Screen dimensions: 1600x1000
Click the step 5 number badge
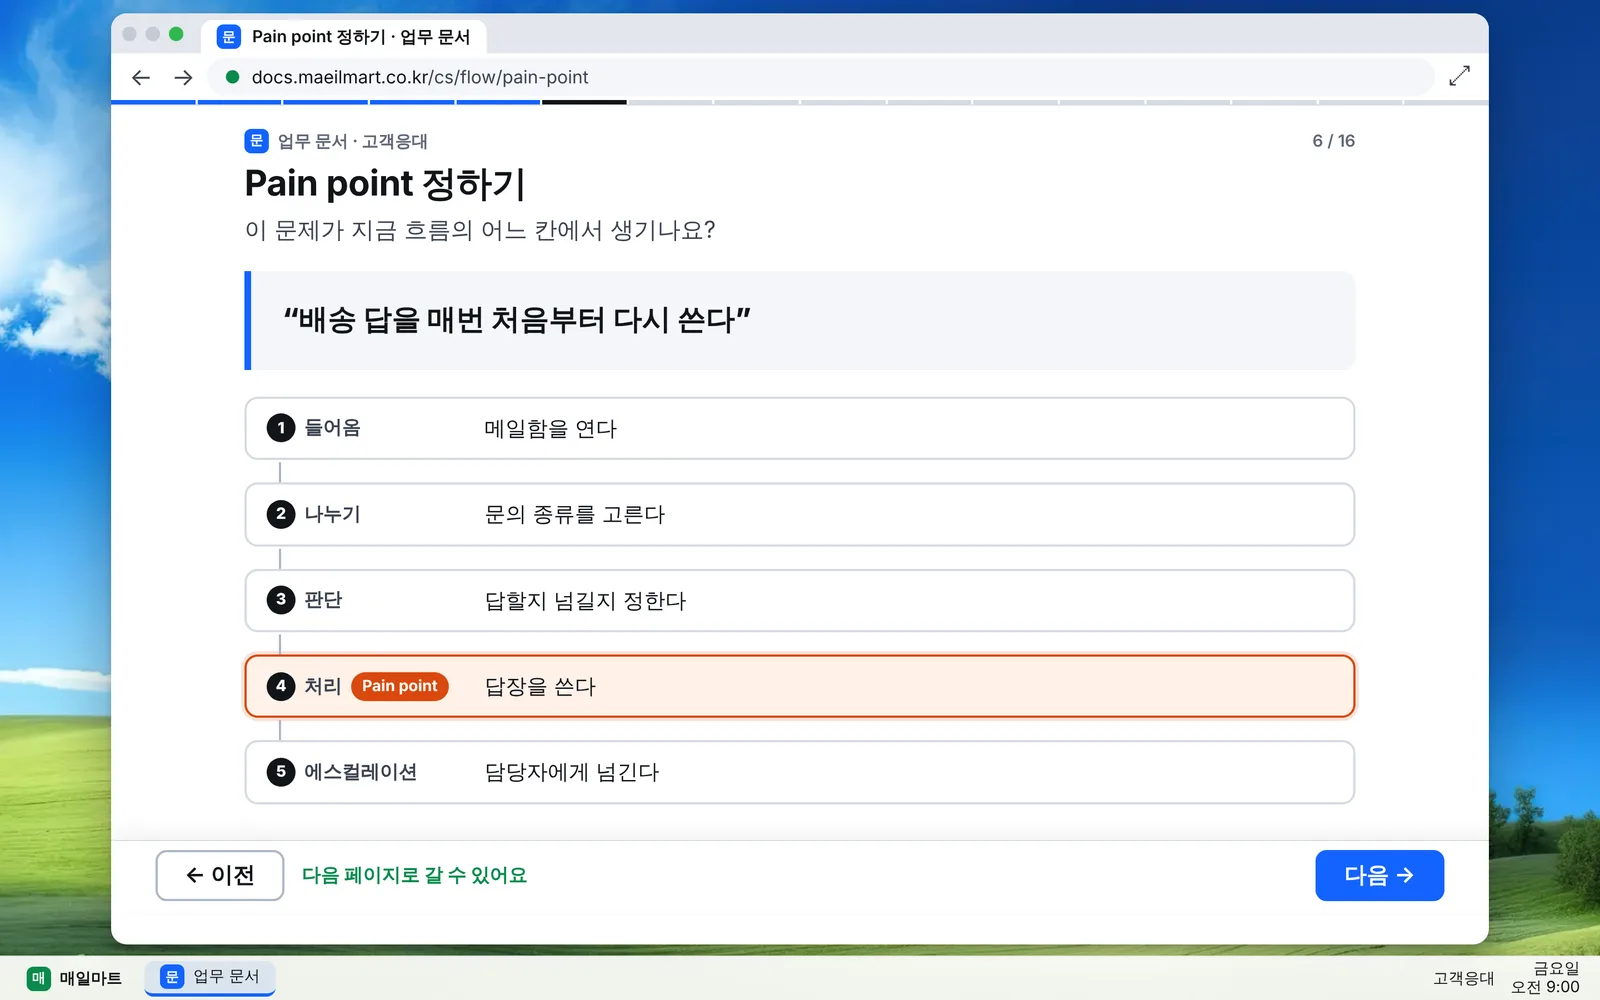(281, 772)
